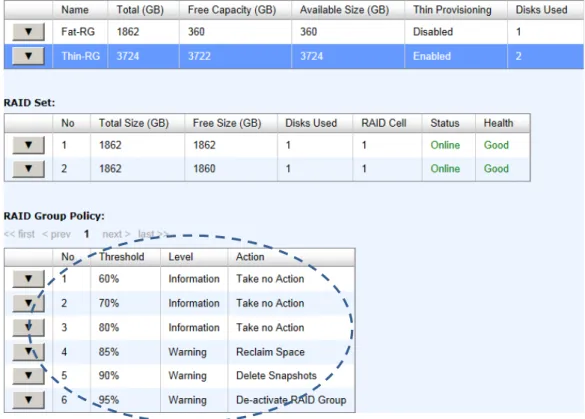Select the Good health of RAID Set 2

coord(496,169)
